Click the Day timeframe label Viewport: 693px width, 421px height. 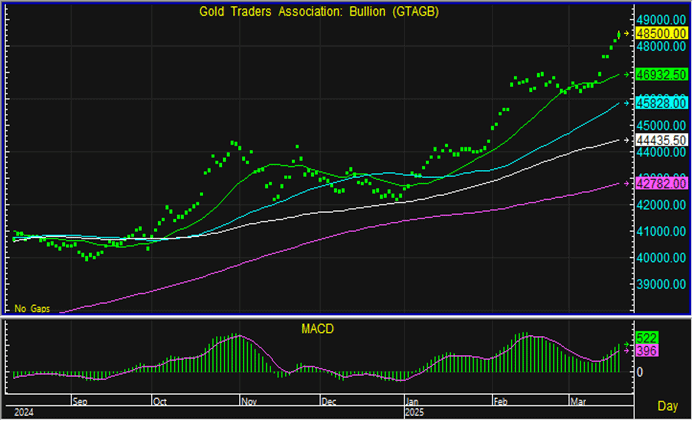pos(667,406)
